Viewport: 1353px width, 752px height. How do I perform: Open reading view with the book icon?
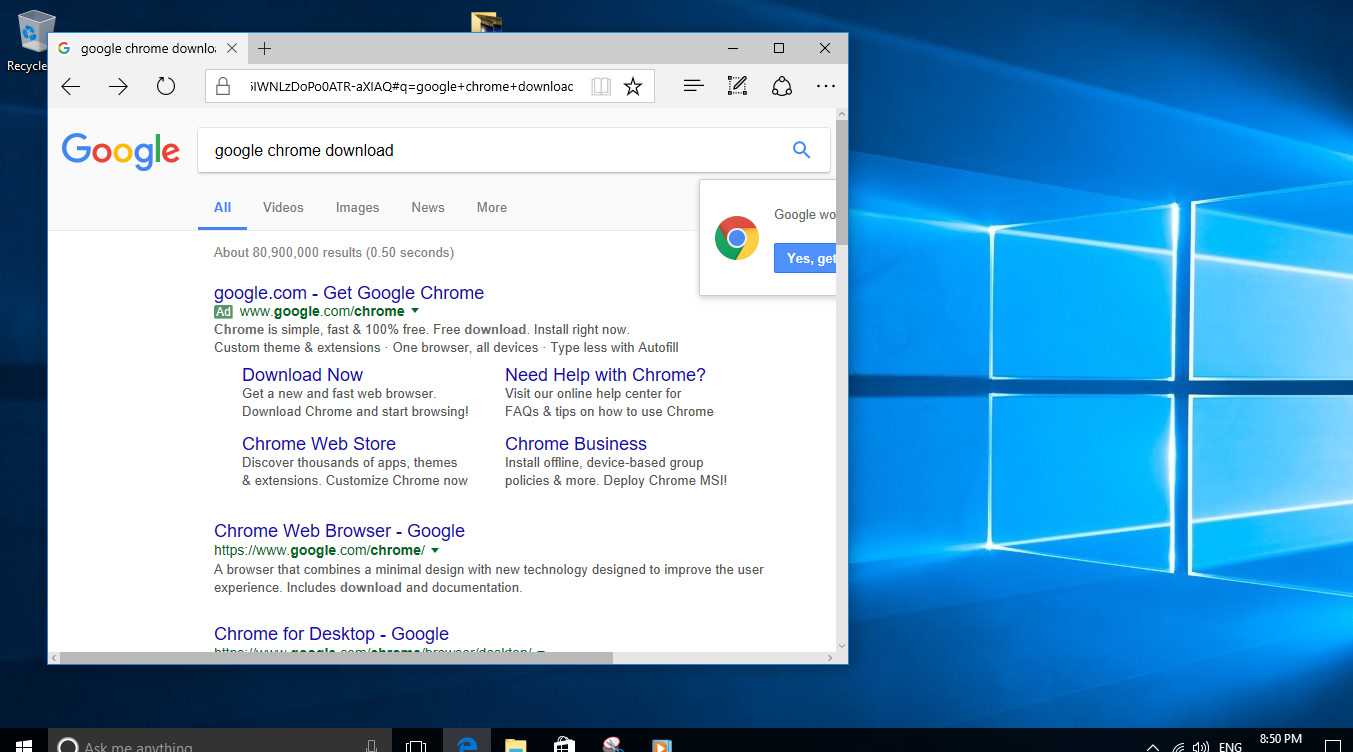click(x=601, y=87)
